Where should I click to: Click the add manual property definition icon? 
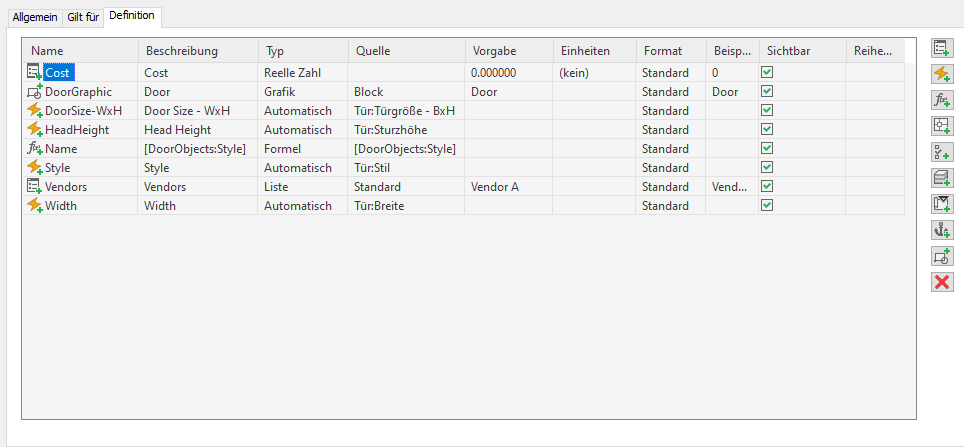pyautogui.click(x=941, y=48)
